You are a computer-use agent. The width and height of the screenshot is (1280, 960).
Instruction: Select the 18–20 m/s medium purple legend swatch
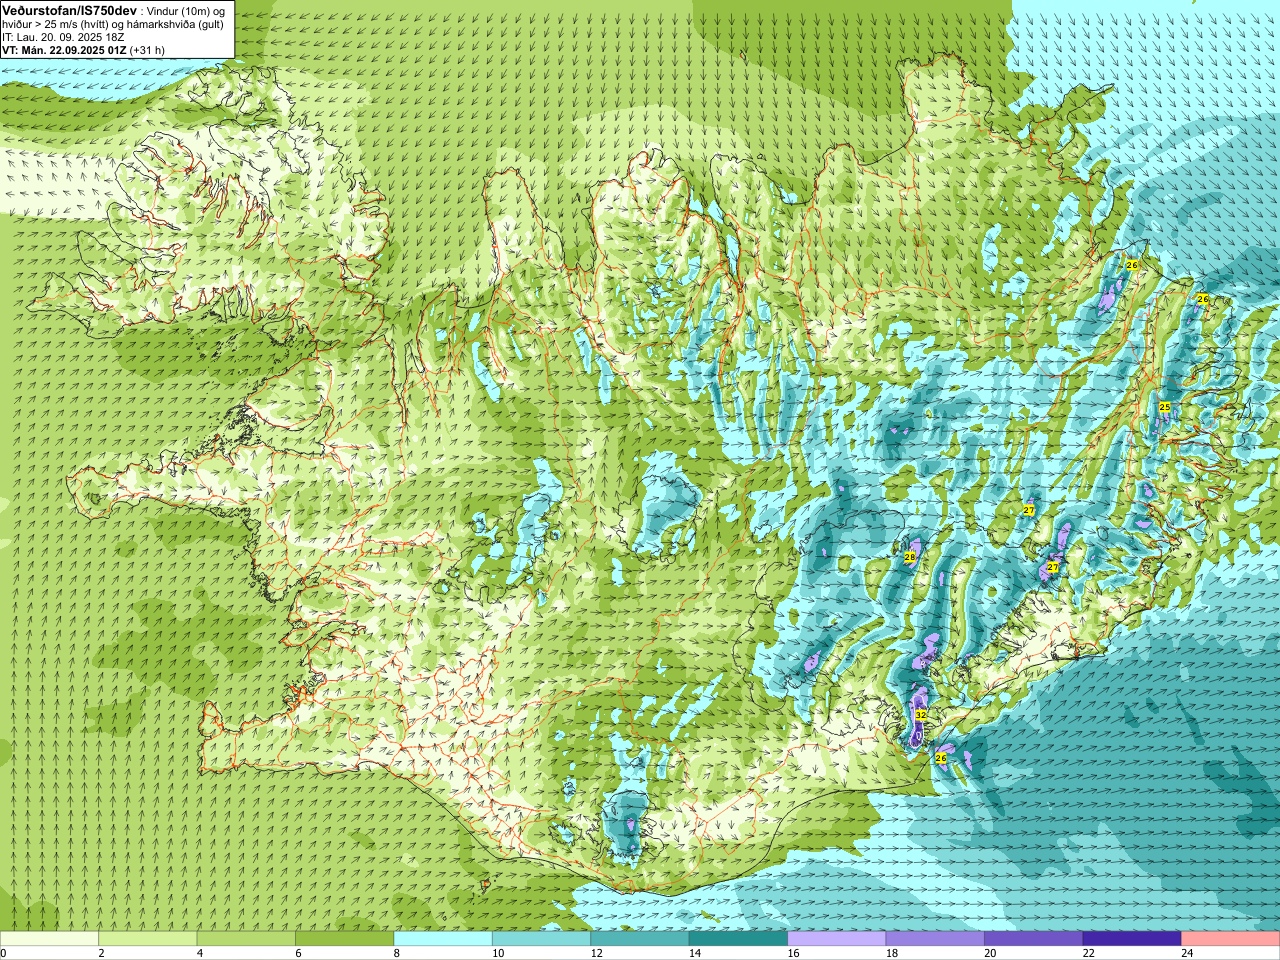(x=935, y=939)
